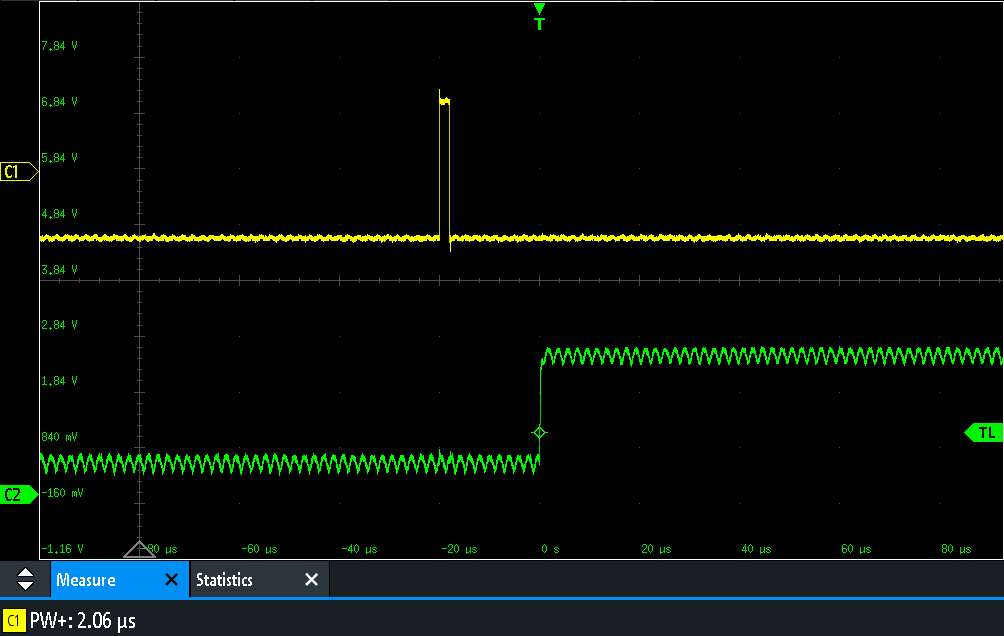The width and height of the screenshot is (1004, 636).
Task: Close the Statistics tab
Action: click(x=310, y=579)
